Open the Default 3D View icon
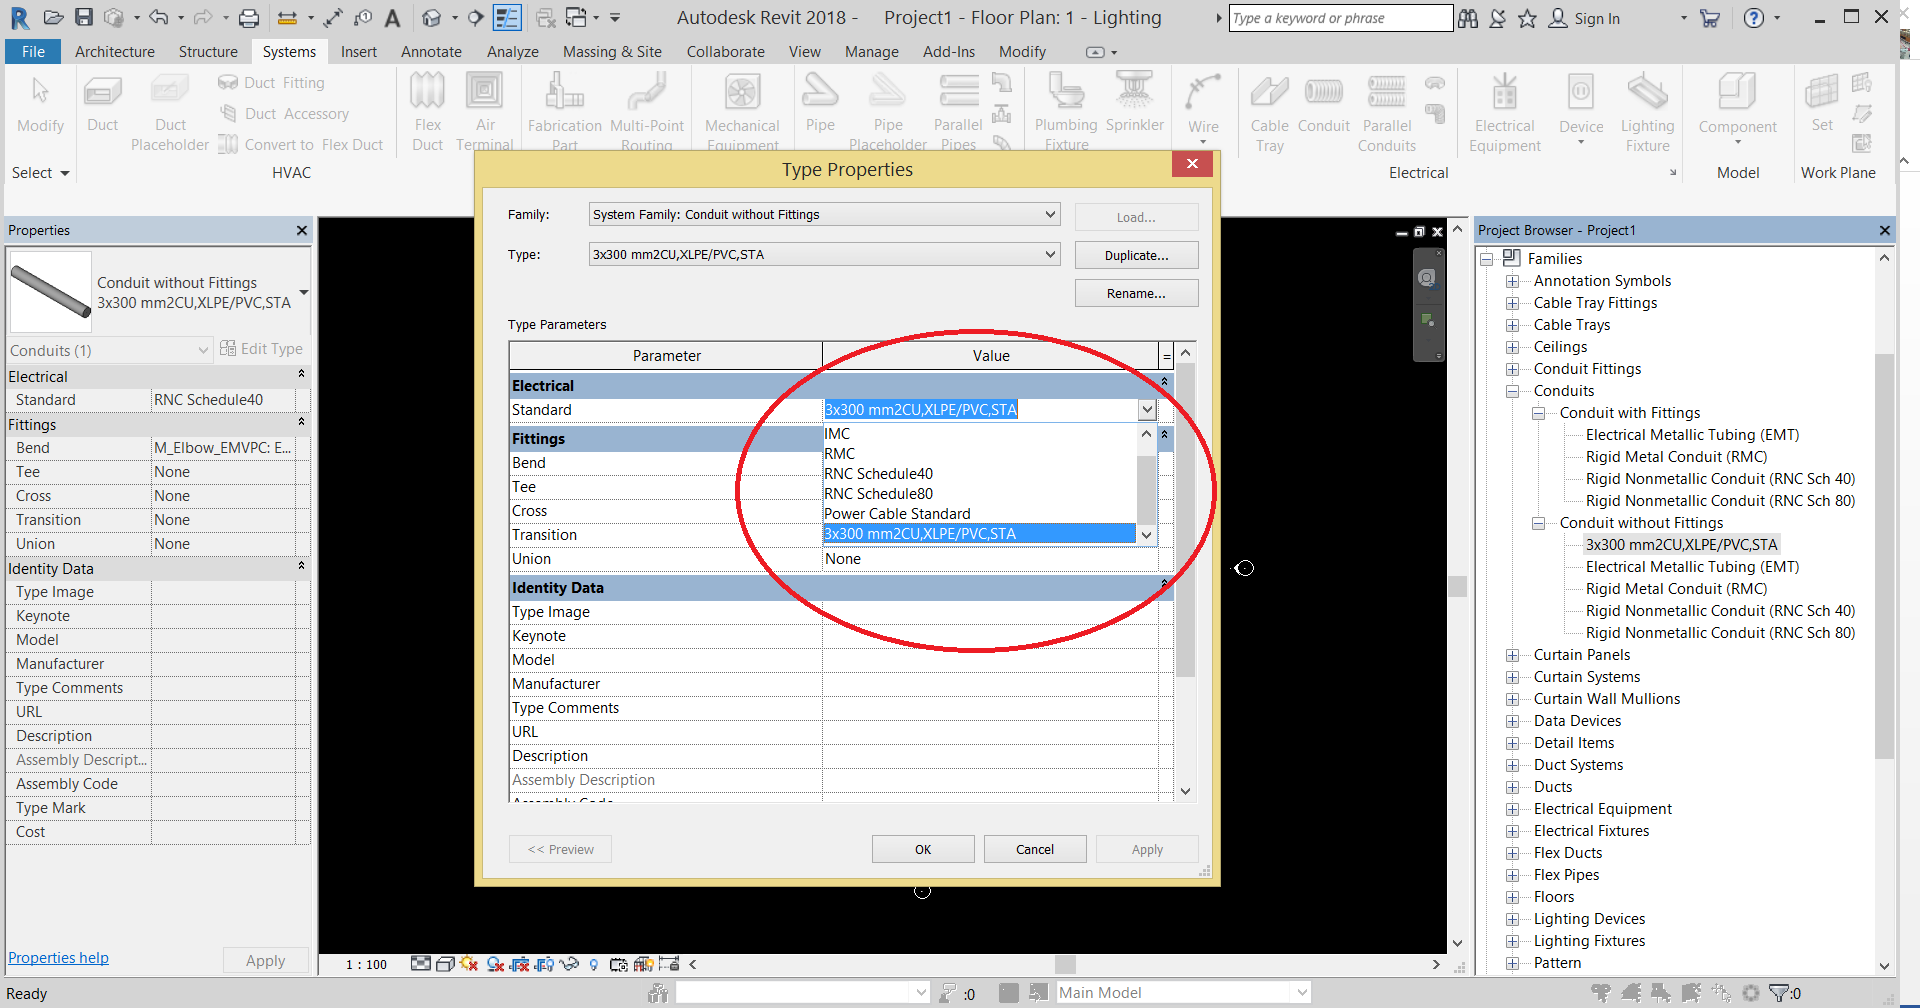The image size is (1920, 1008). (432, 17)
